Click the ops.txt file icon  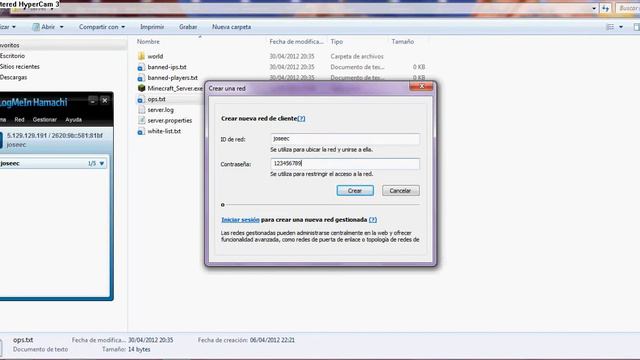pos(141,99)
